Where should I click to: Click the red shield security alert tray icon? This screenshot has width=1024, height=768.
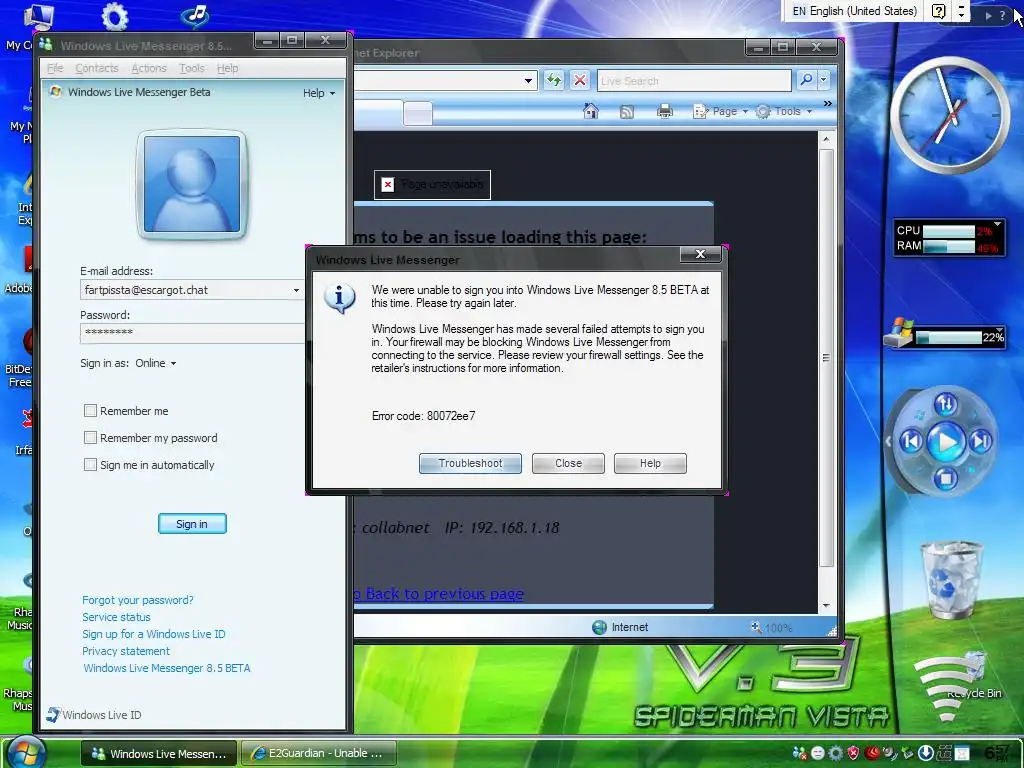tap(853, 754)
